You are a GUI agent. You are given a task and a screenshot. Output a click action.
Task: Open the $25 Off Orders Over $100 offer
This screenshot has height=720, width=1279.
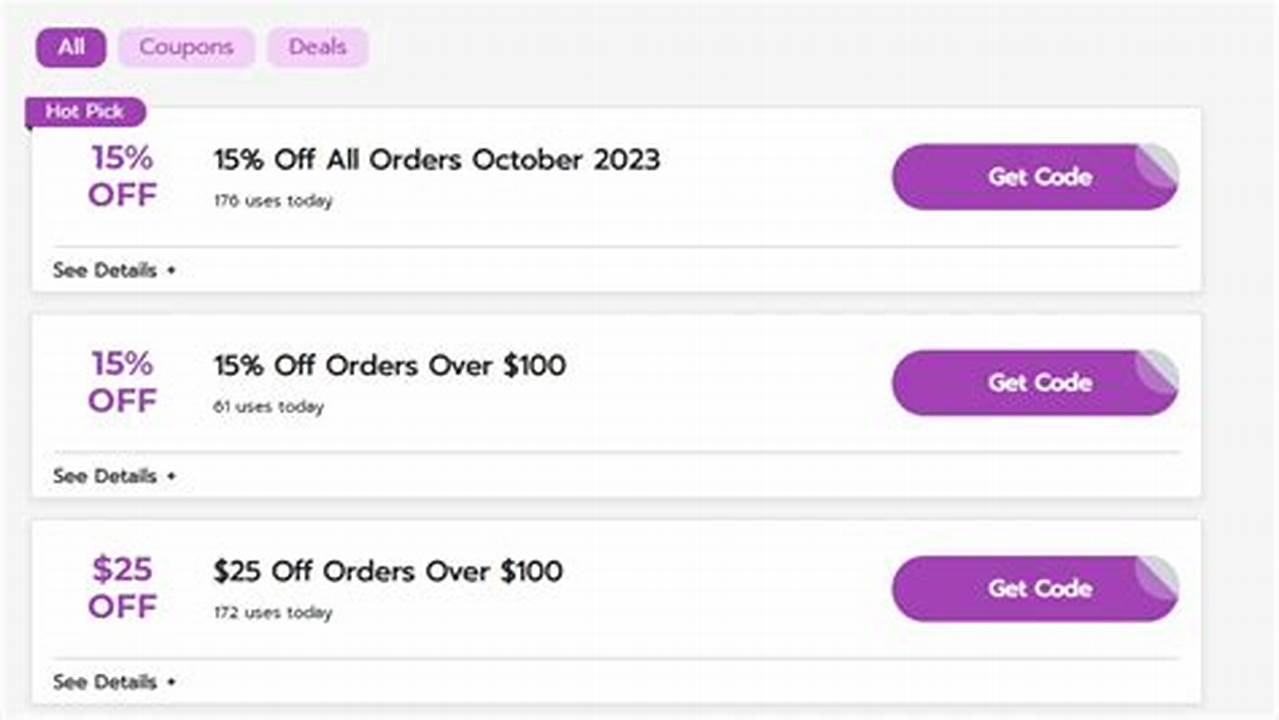(x=387, y=572)
